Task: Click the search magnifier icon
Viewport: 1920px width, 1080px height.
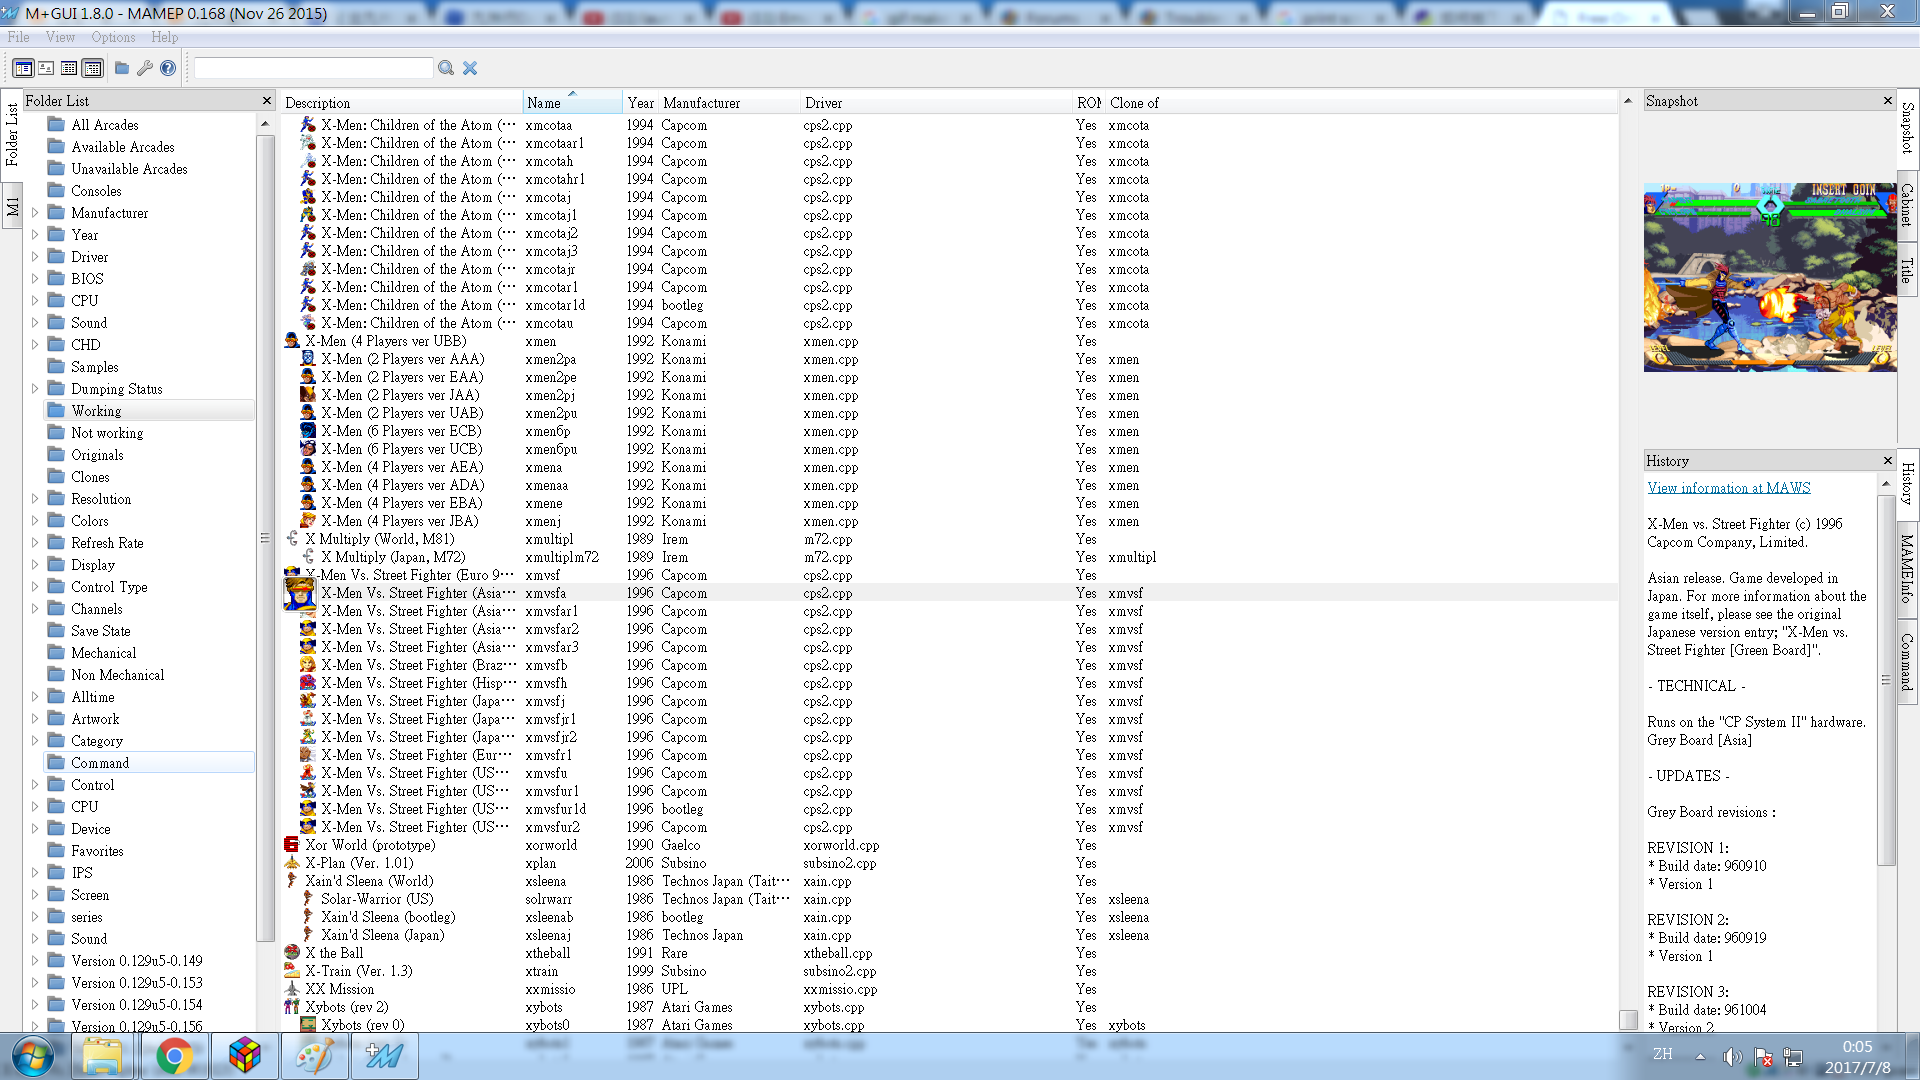Action: click(446, 68)
